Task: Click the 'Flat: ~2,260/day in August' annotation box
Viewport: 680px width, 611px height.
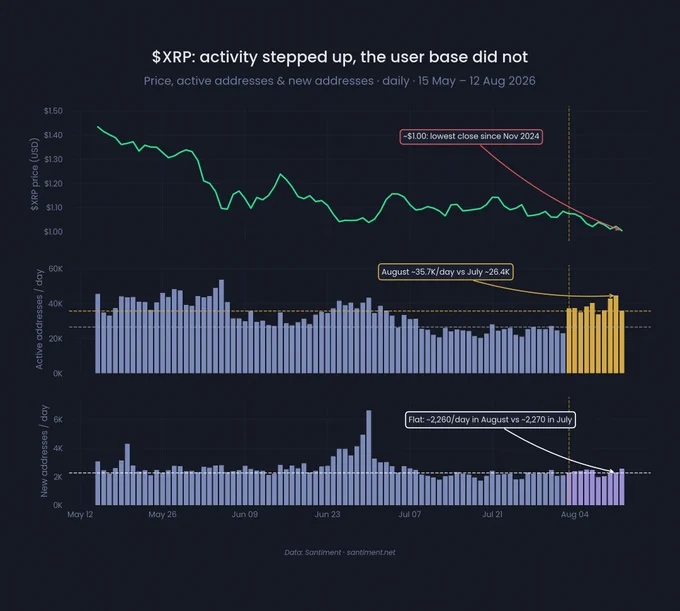Action: [490, 420]
